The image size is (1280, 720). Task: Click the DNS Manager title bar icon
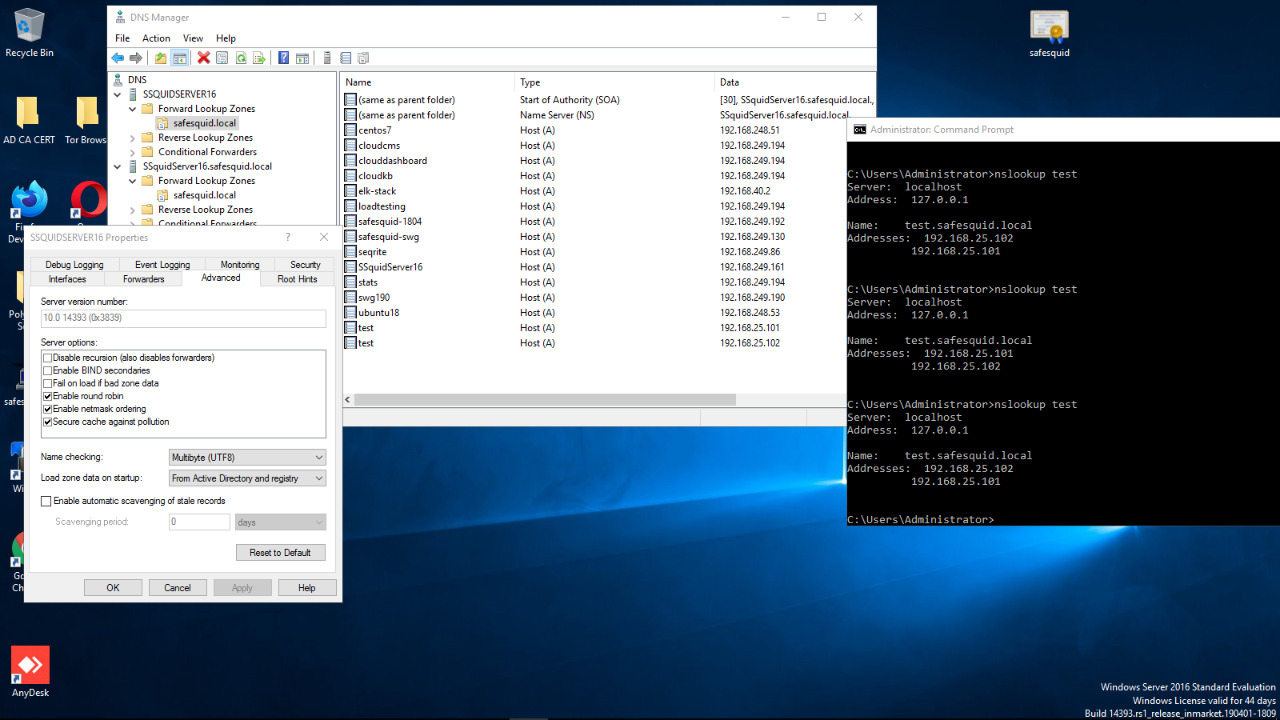point(119,17)
